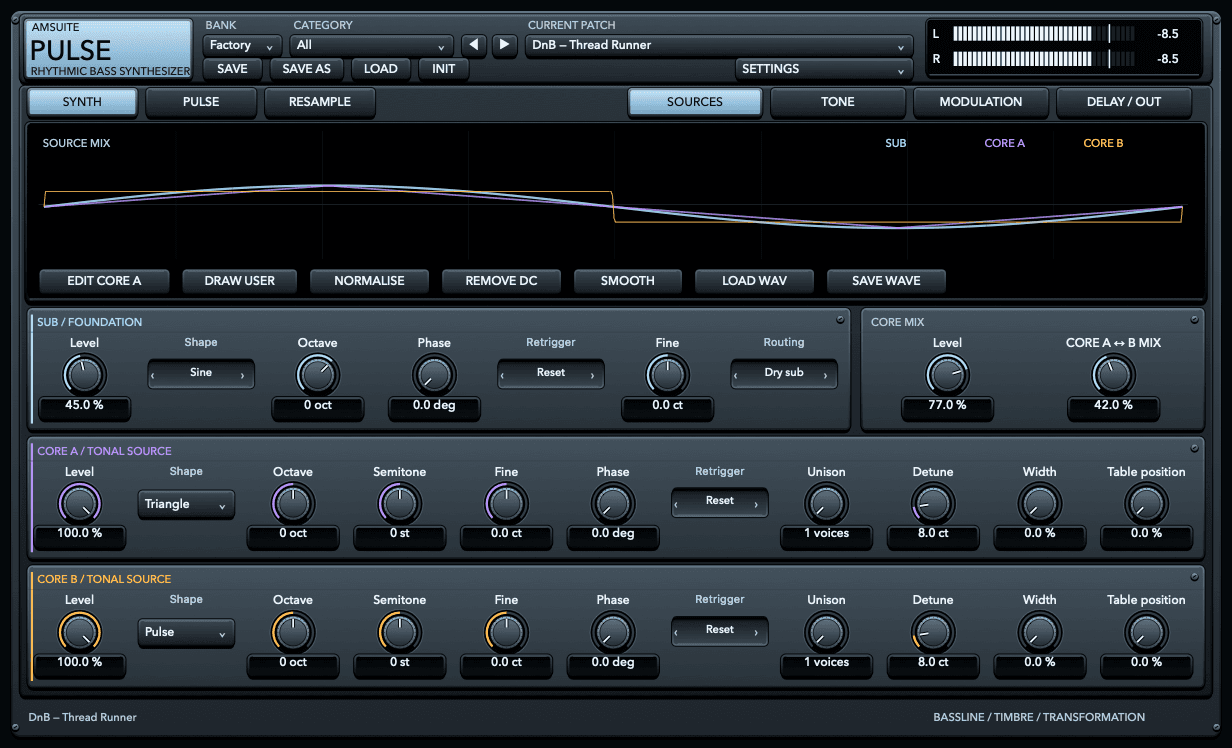Toggle the Core Mix section power dot
The image size is (1232, 748).
click(x=1194, y=320)
